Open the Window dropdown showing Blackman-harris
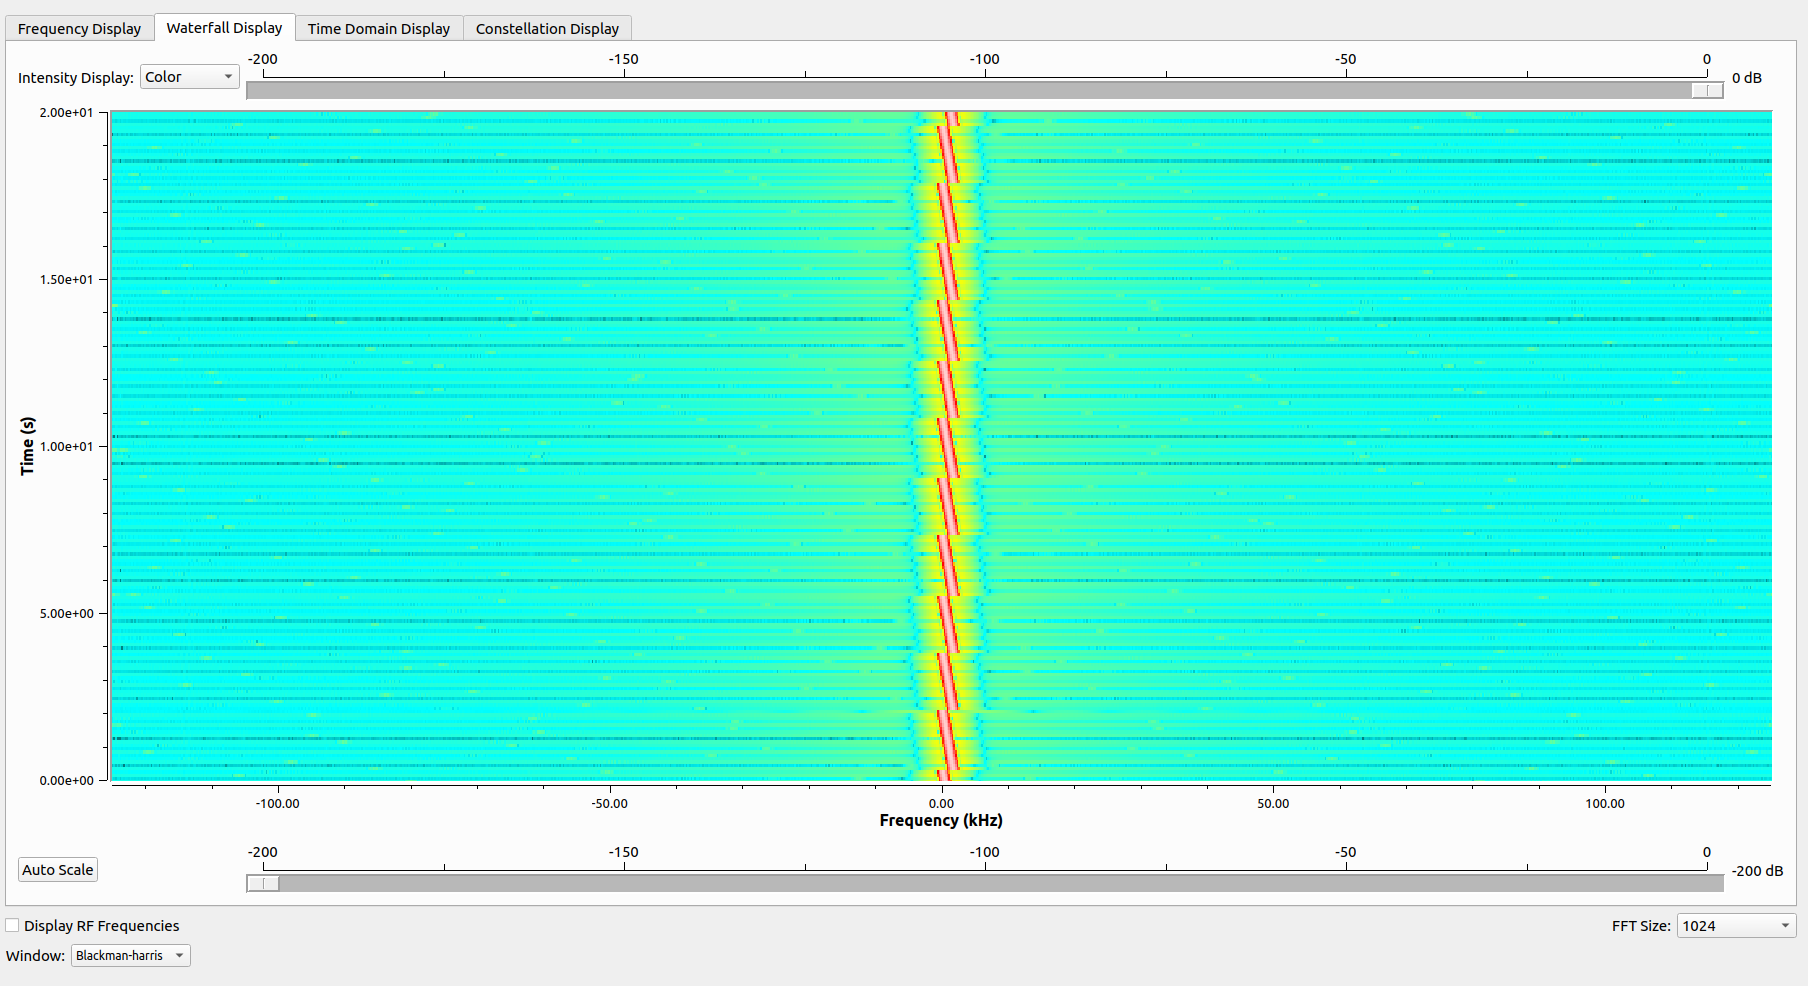 pyautogui.click(x=130, y=955)
